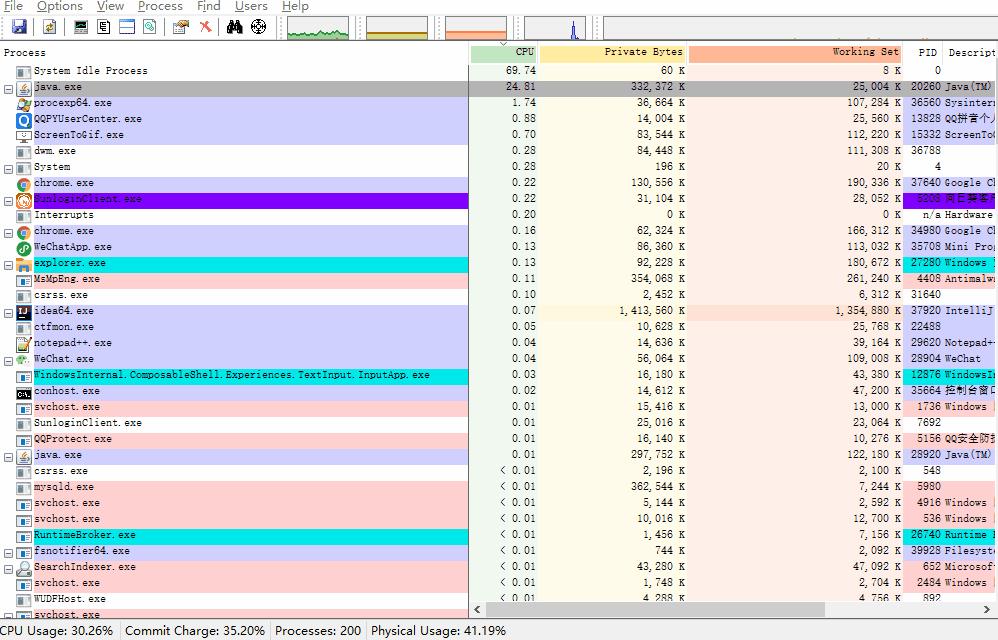998x640 pixels.
Task: Open System Information from the toolbar
Action: click(81, 27)
